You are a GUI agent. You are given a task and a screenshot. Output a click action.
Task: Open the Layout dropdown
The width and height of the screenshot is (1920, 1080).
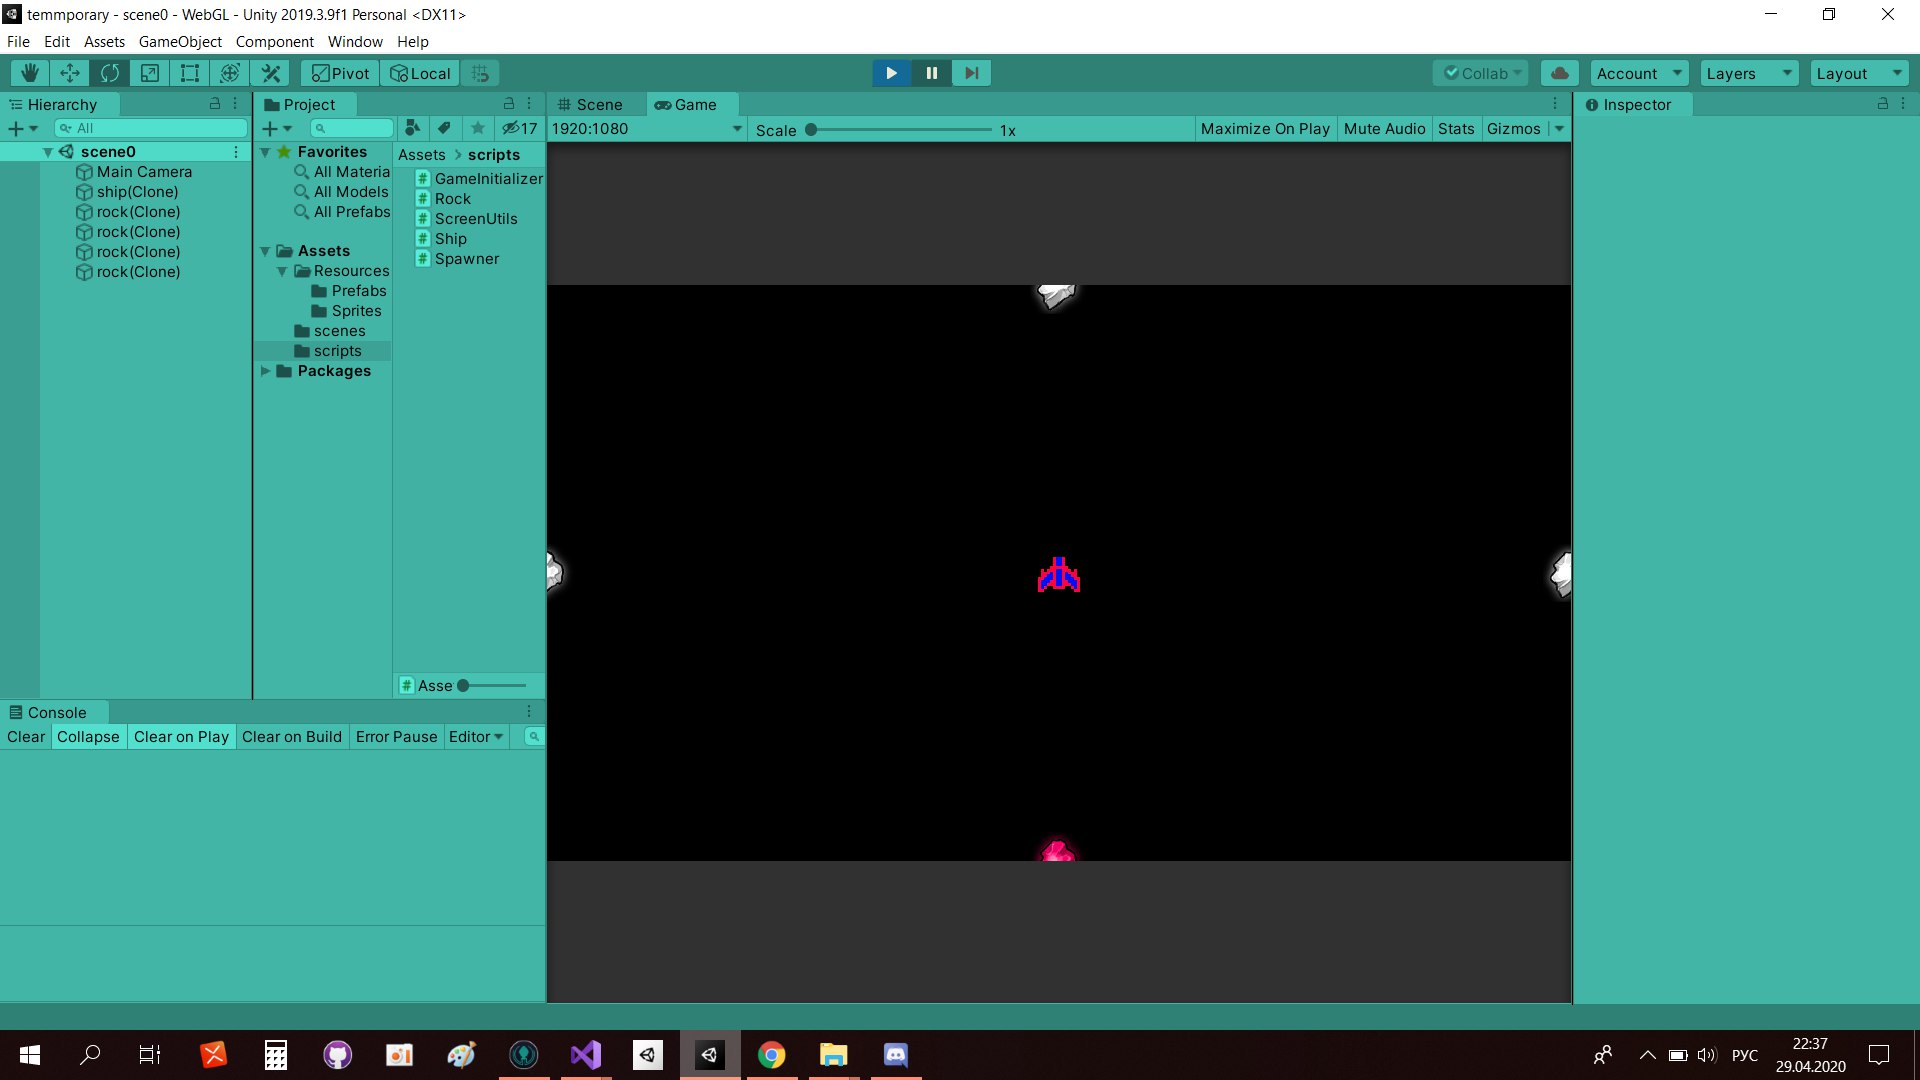pos(1859,73)
